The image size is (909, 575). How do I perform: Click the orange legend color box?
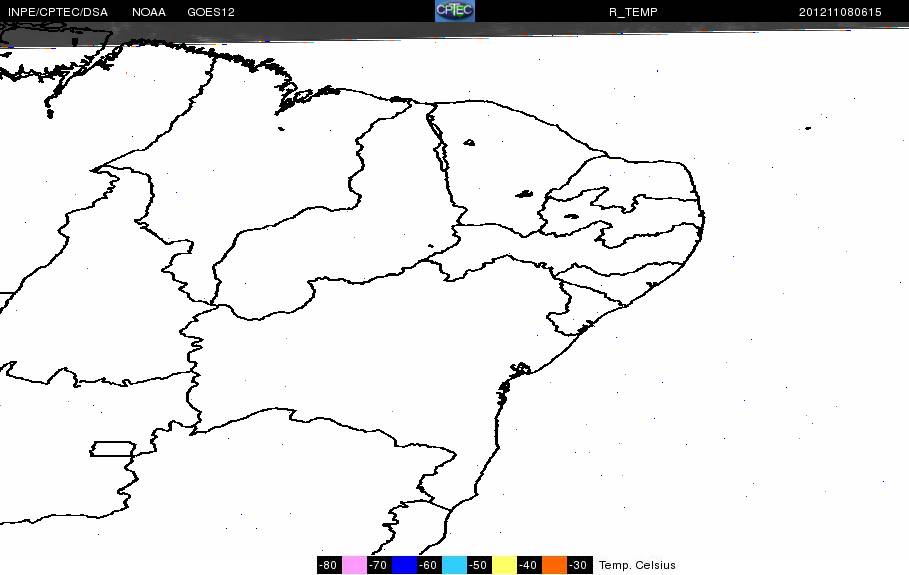point(554,565)
